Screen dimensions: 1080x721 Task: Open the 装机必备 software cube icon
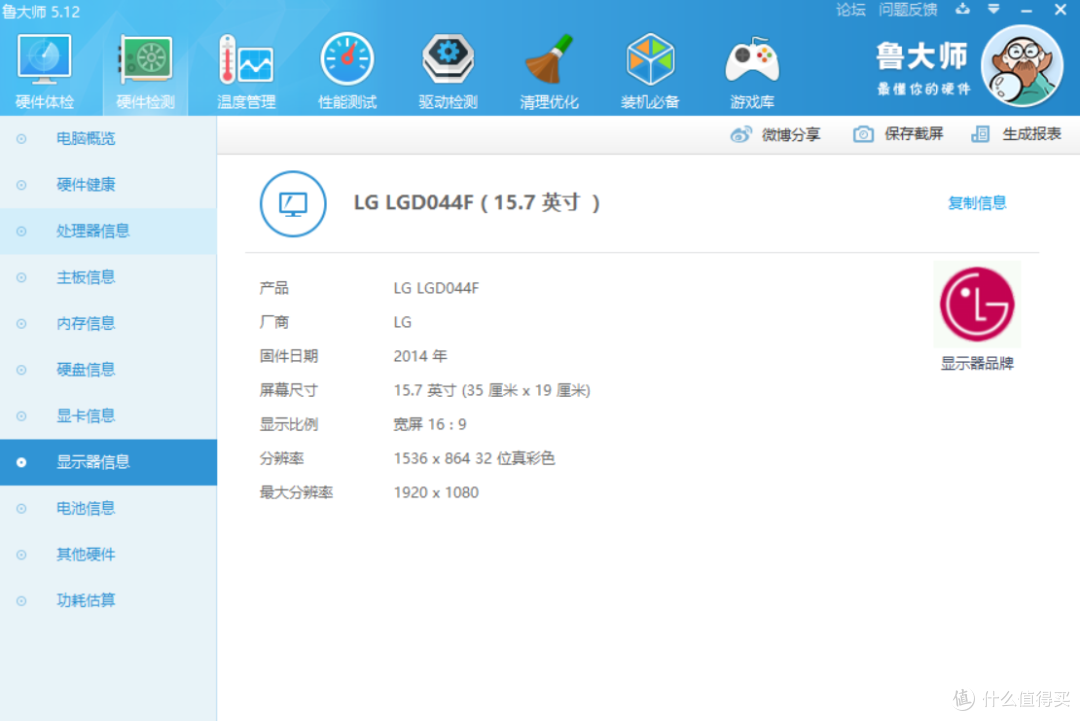(650, 59)
